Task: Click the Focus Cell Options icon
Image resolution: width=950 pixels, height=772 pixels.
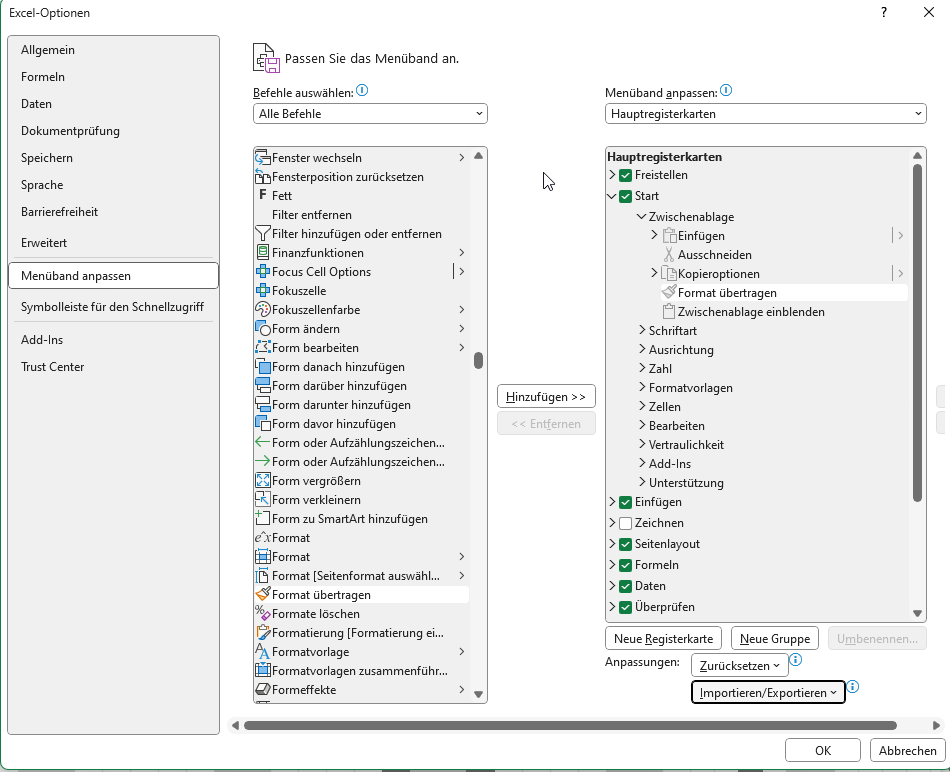Action: click(262, 271)
